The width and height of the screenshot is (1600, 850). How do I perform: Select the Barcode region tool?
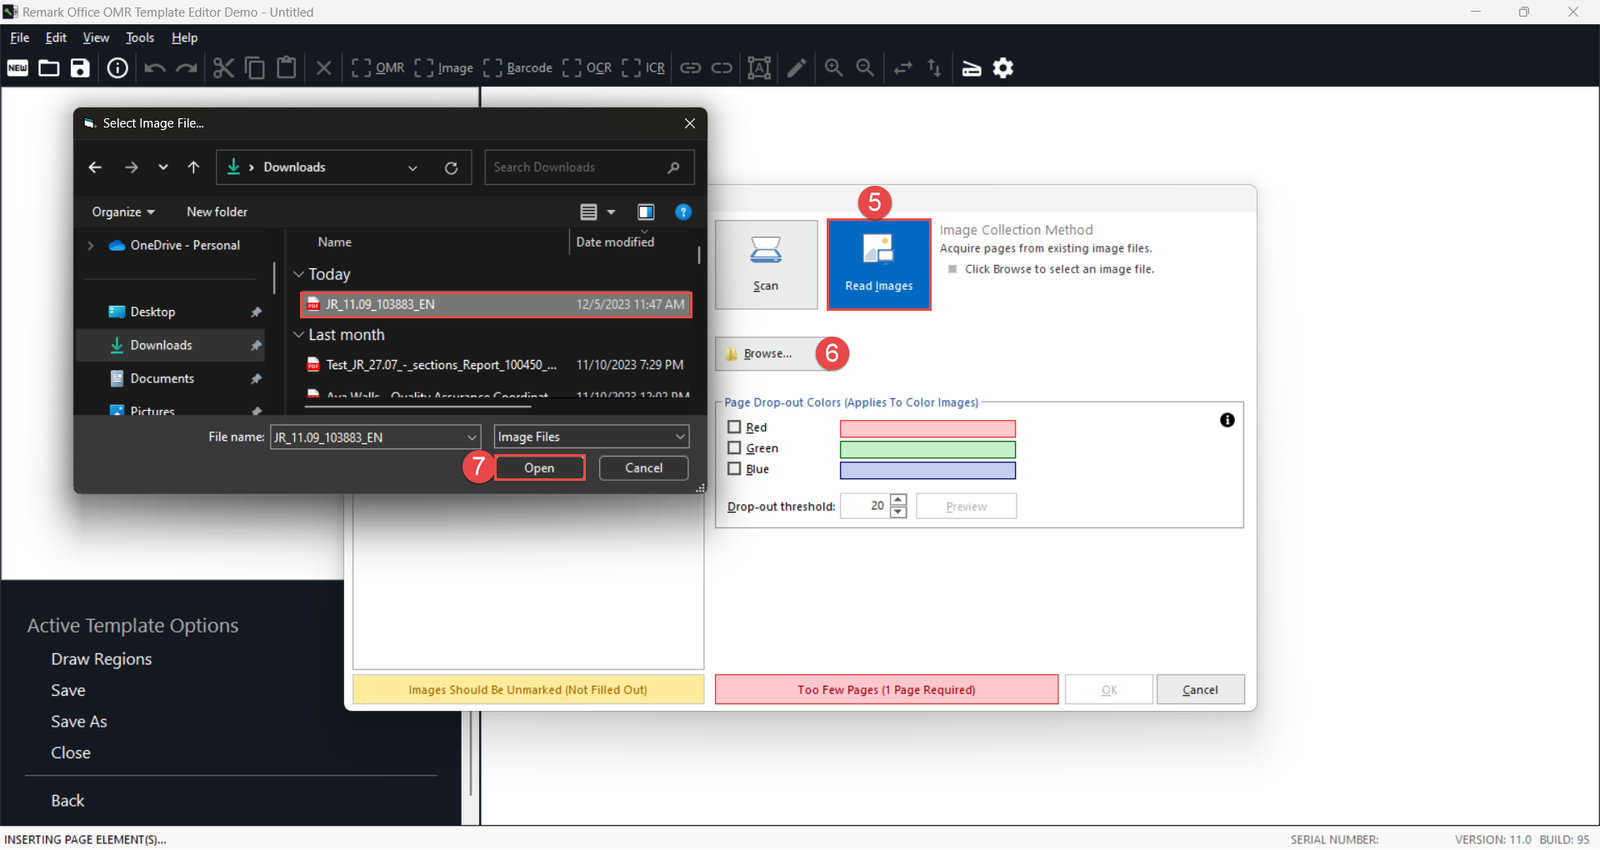[x=518, y=68]
